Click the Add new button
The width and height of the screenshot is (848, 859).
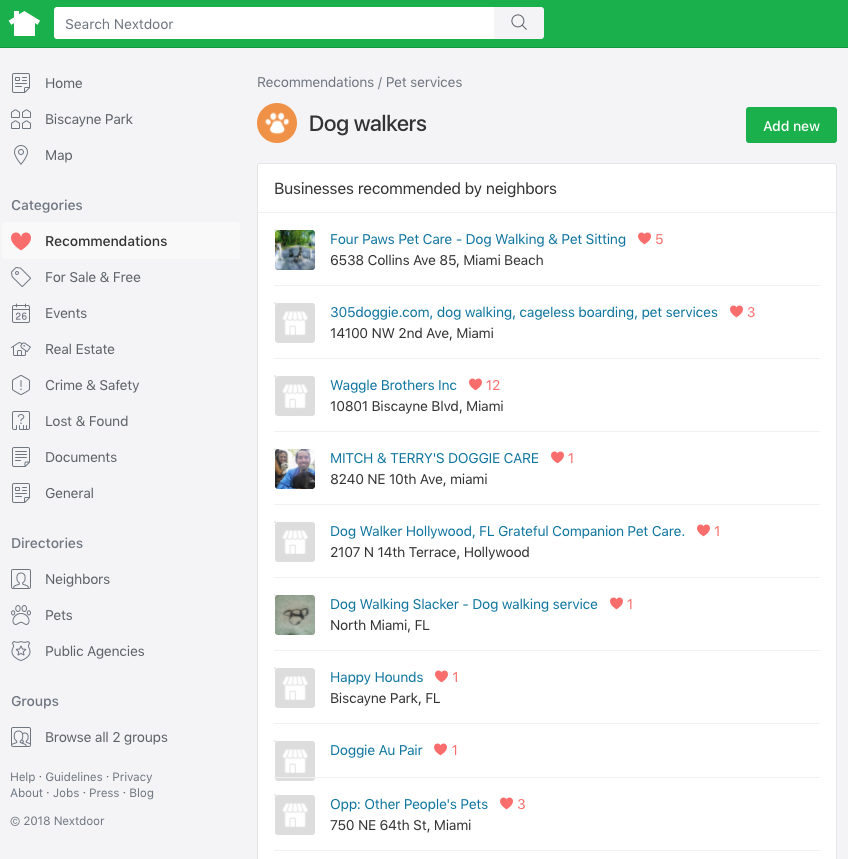click(791, 125)
